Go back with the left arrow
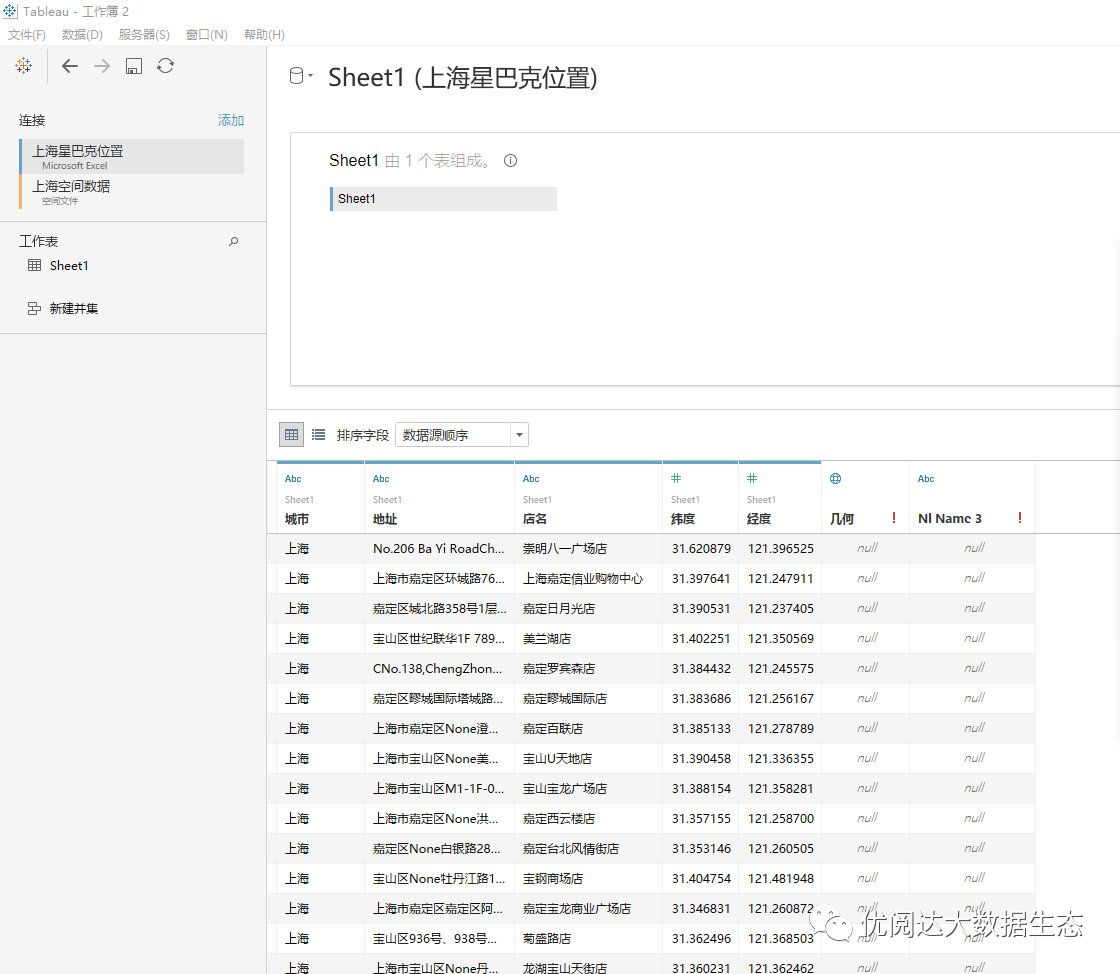Screen dimensions: 1120x974 coord(69,66)
